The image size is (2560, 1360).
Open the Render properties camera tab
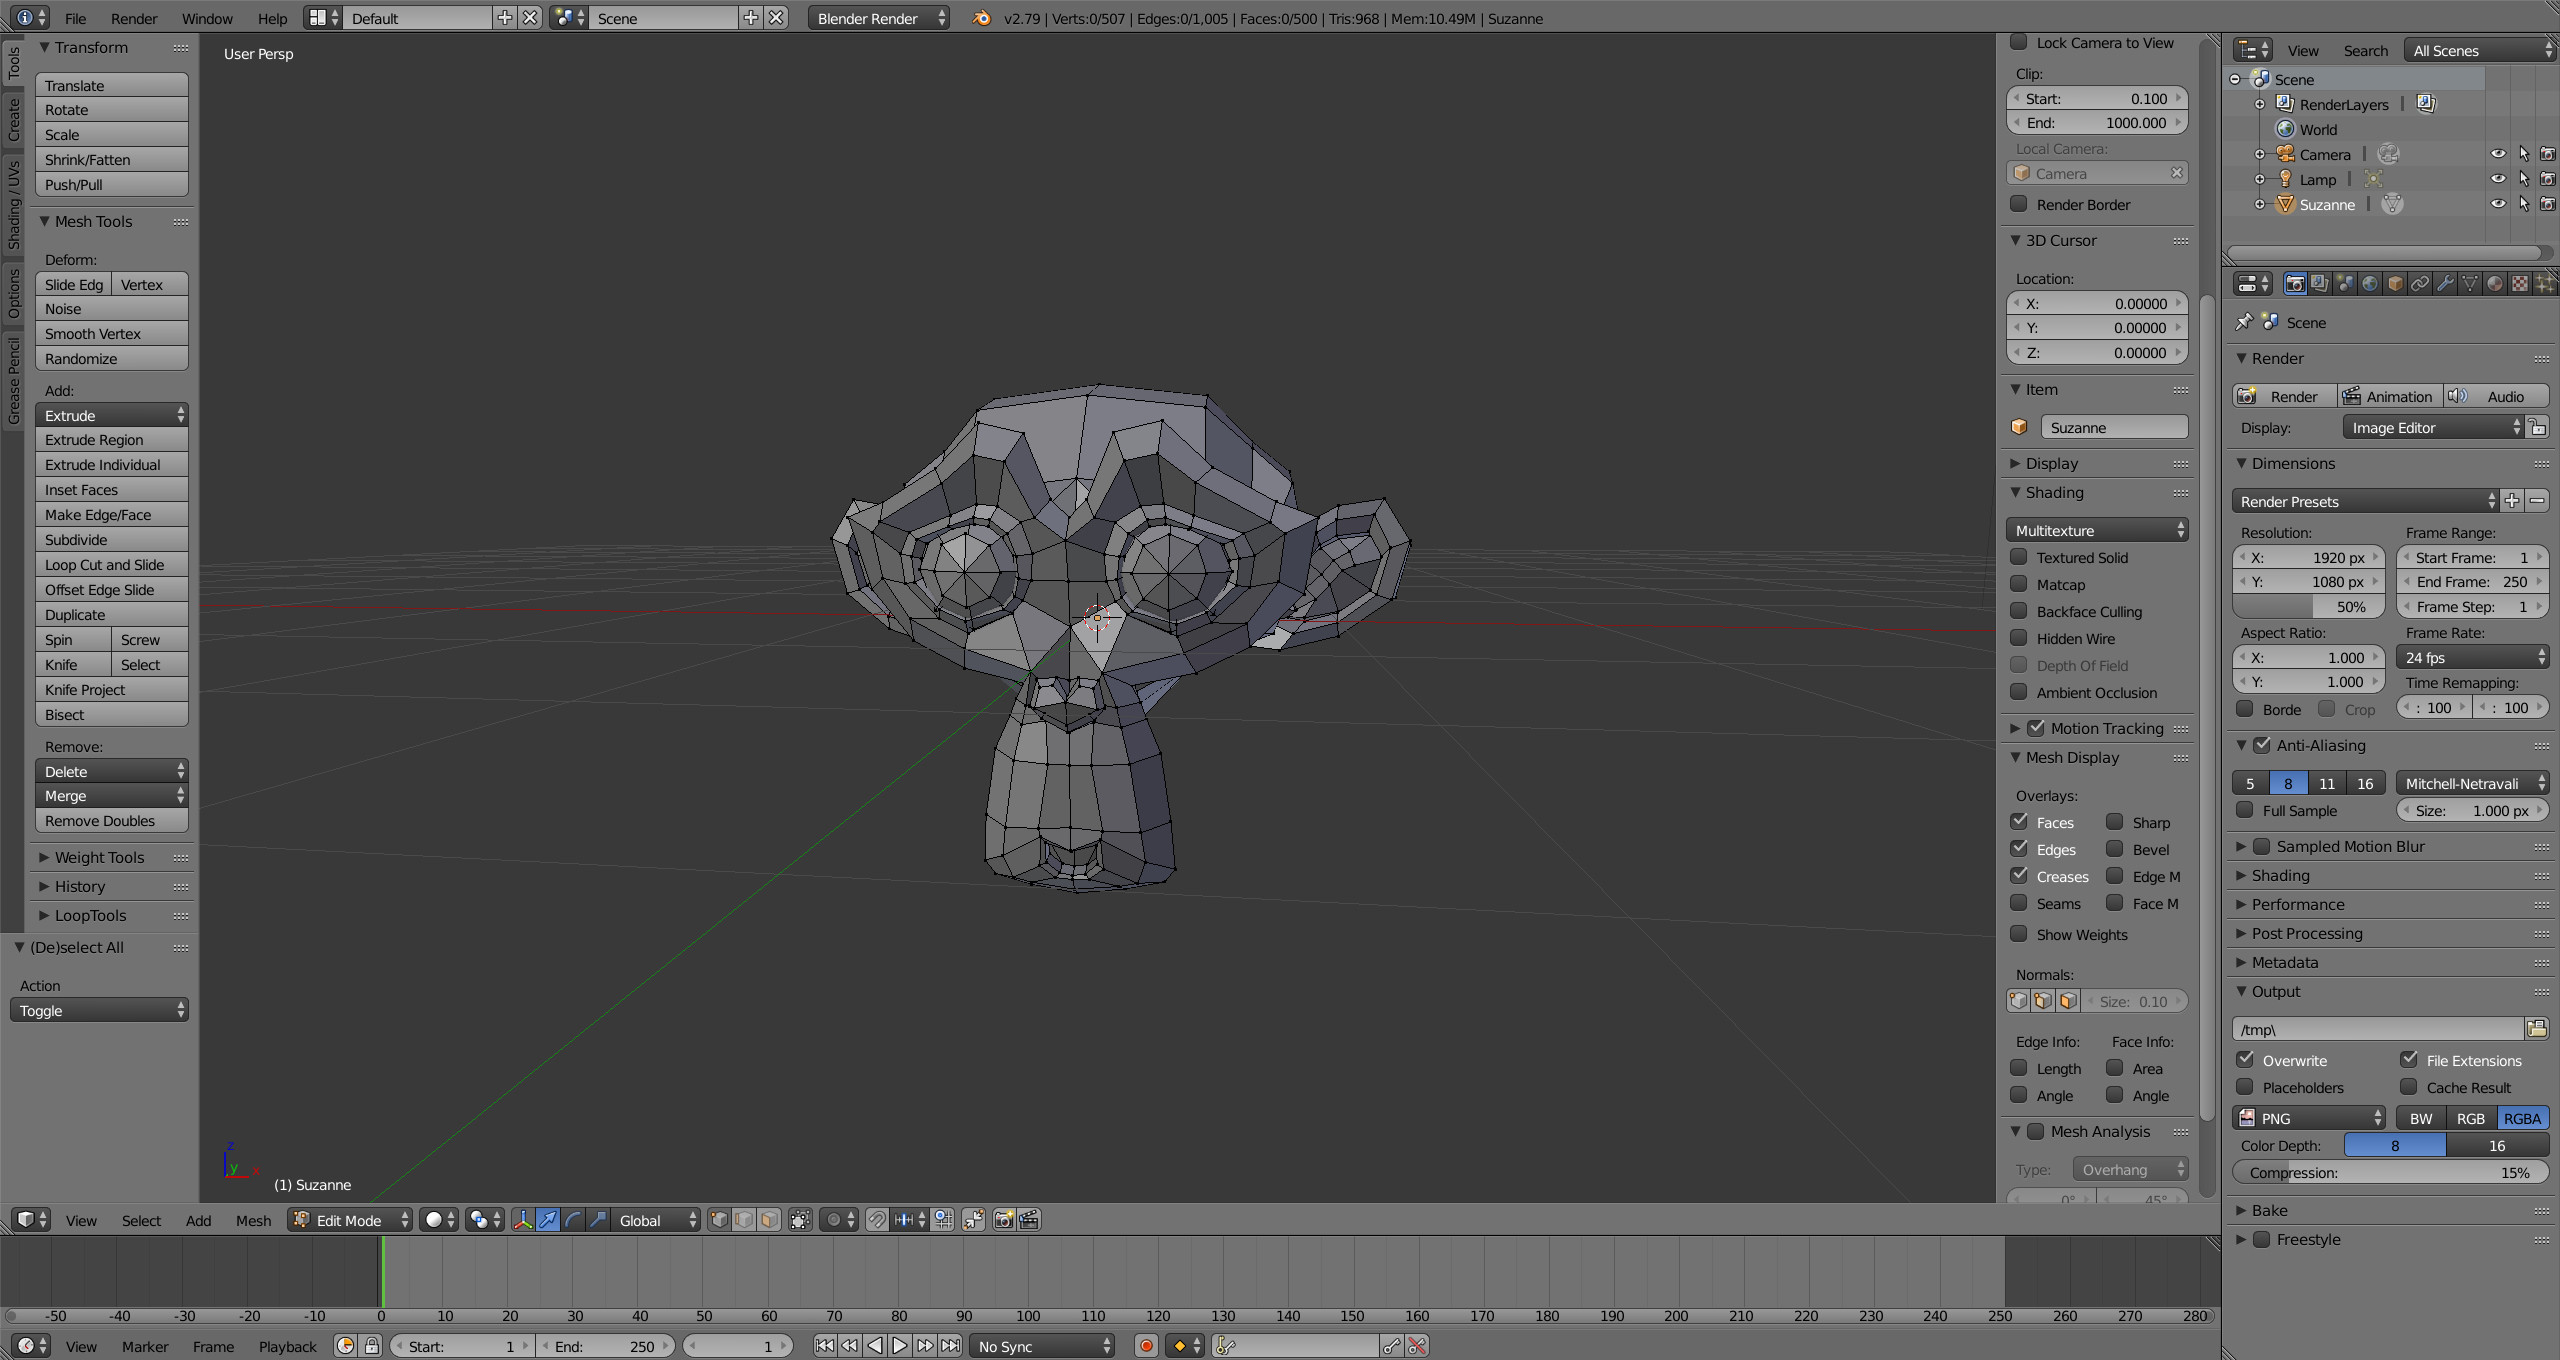2294,284
